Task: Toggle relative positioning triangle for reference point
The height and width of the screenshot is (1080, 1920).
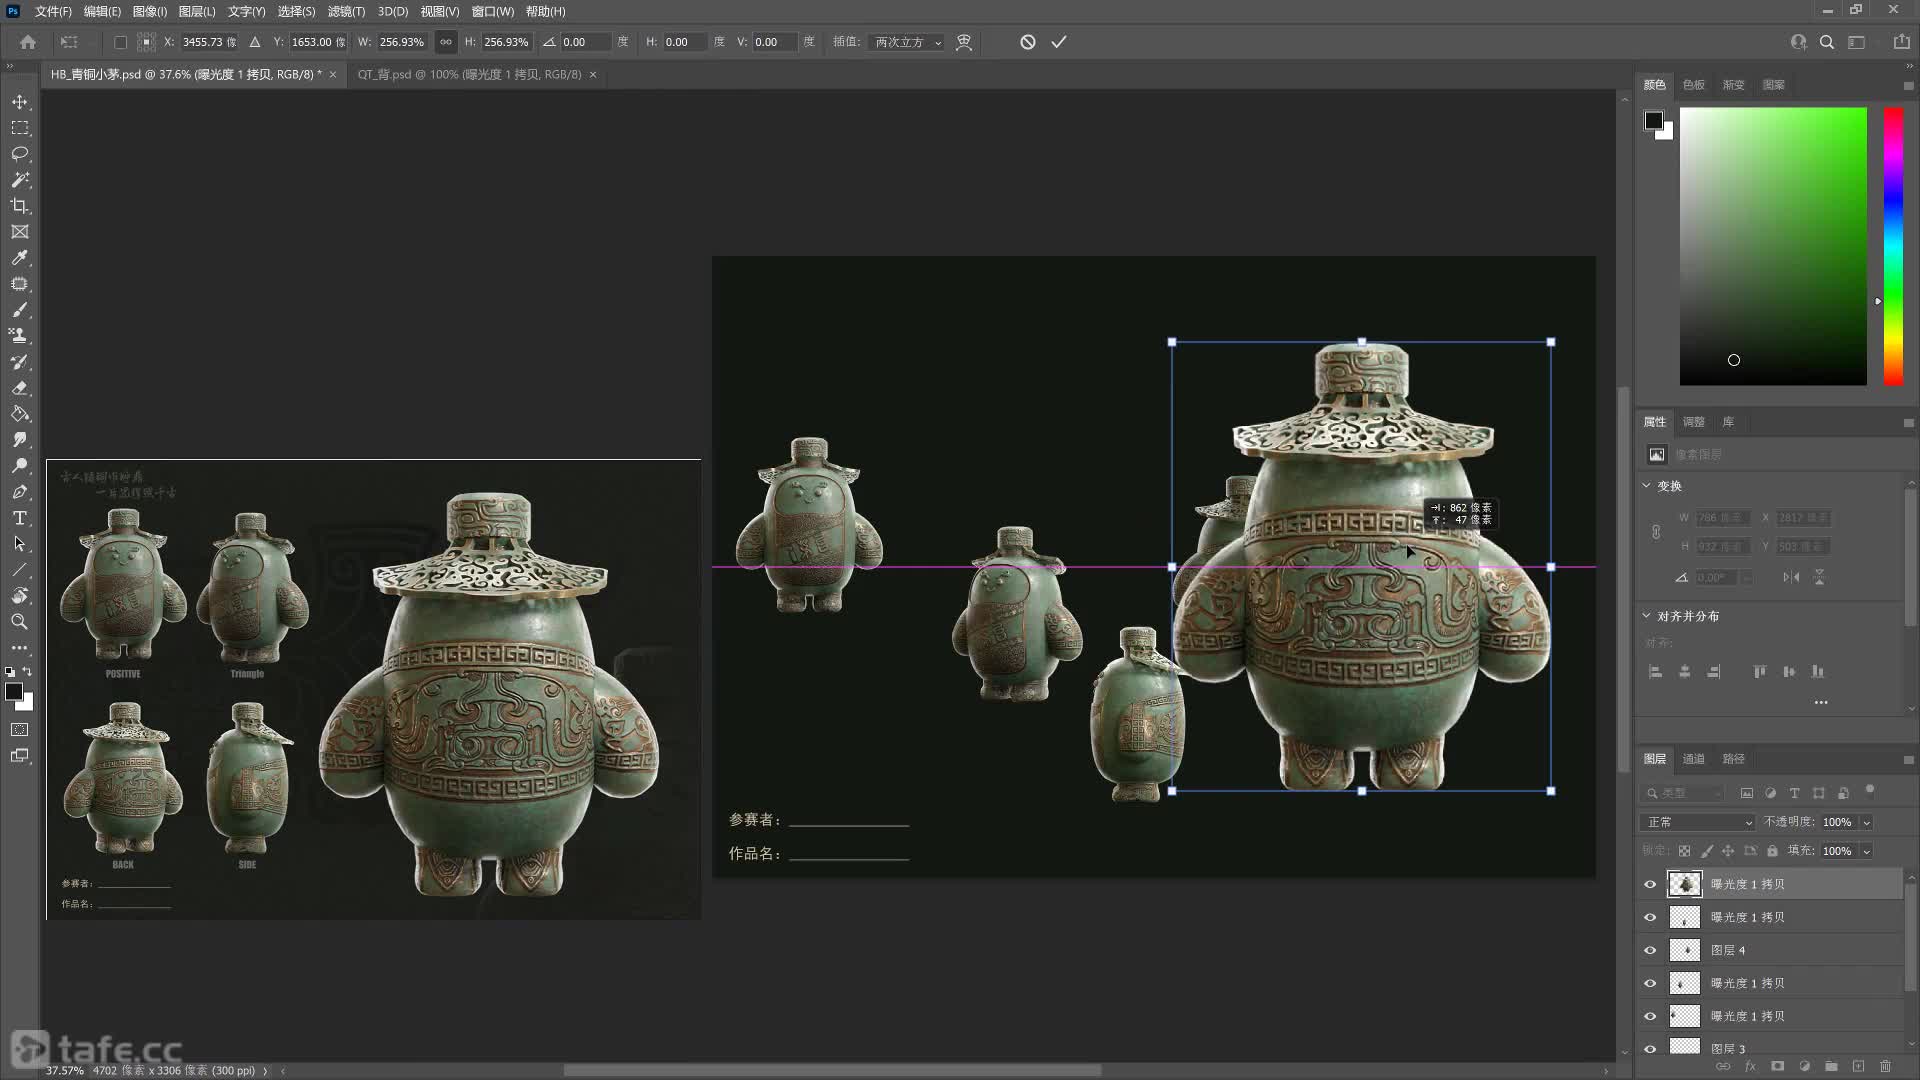Action: coord(255,42)
